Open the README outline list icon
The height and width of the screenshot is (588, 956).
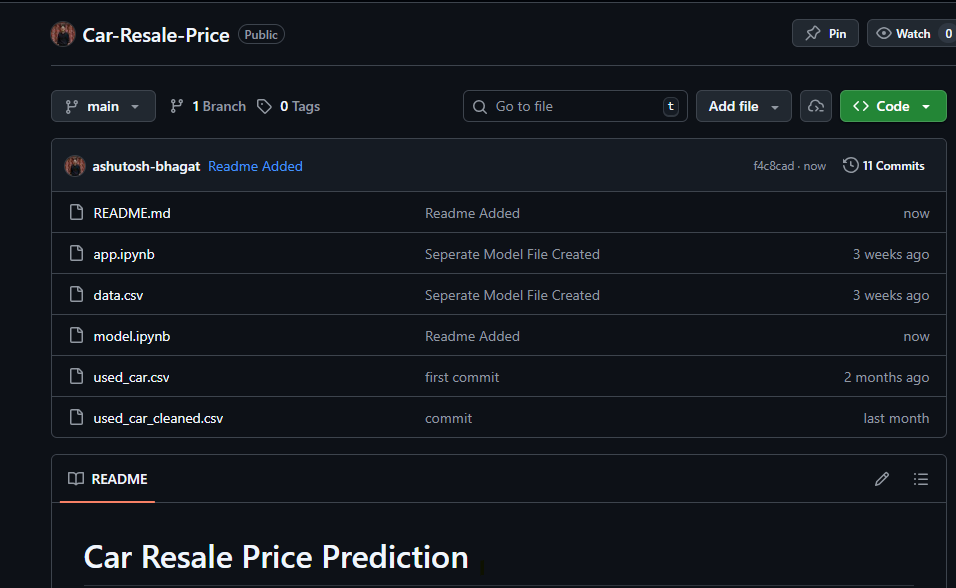[x=921, y=479]
